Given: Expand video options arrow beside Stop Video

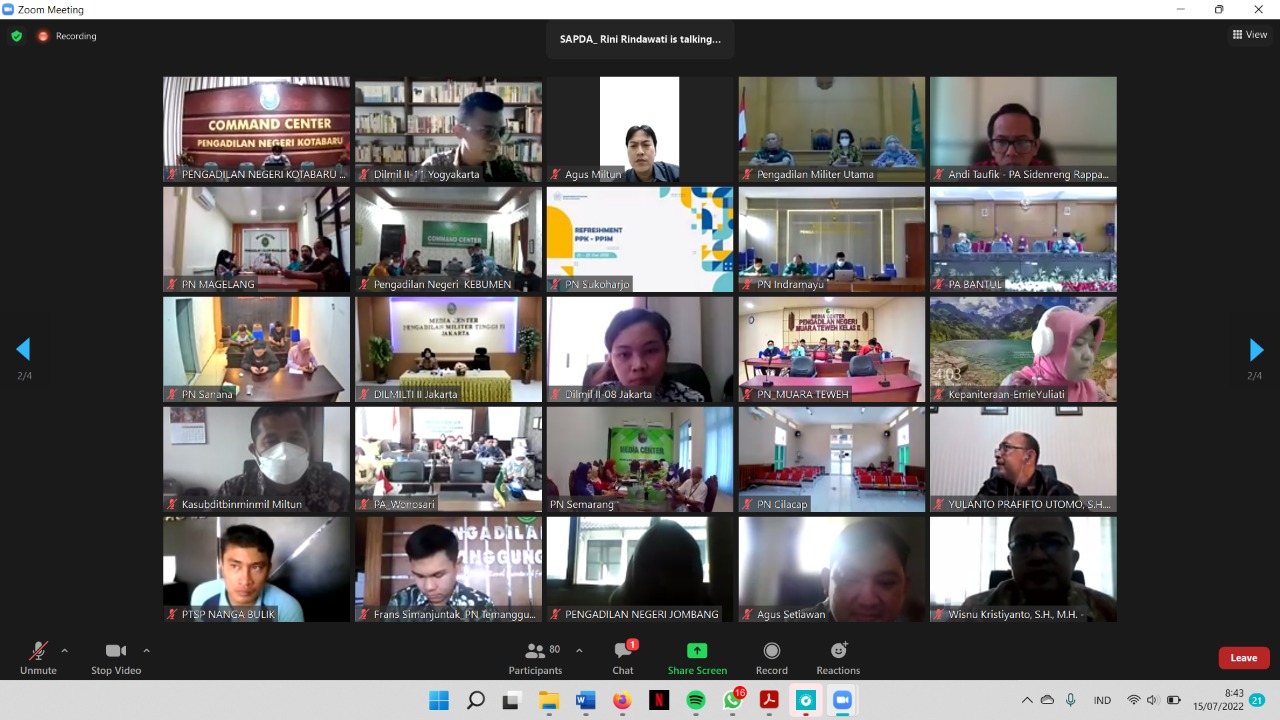Looking at the screenshot, I should (x=146, y=651).
